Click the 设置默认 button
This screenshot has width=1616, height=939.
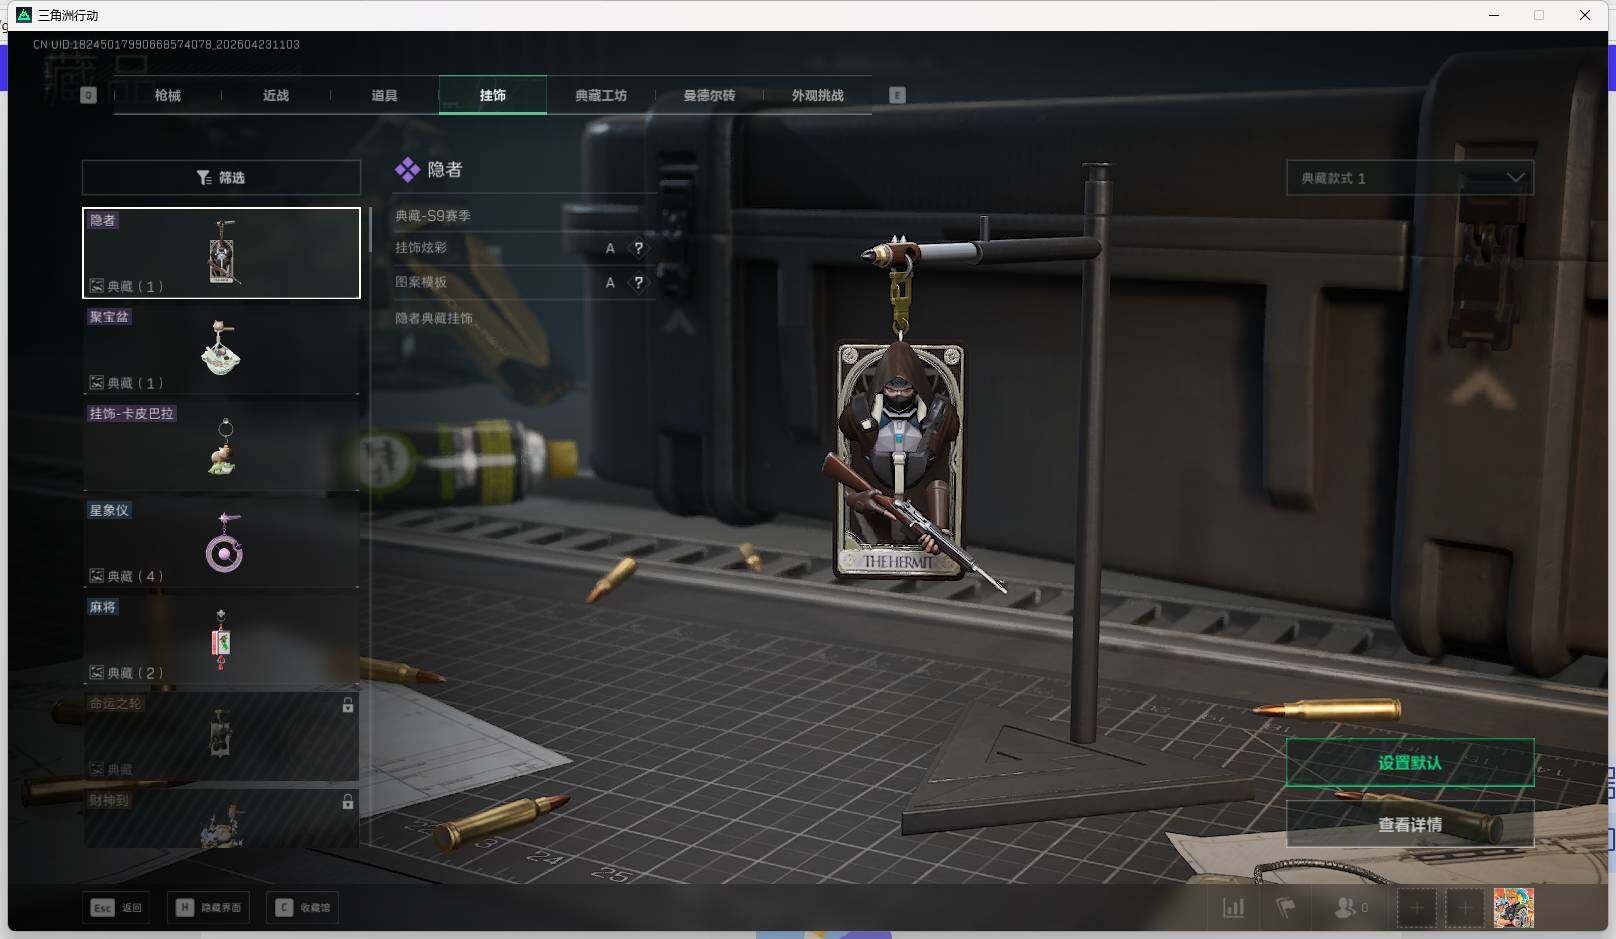[x=1410, y=763]
